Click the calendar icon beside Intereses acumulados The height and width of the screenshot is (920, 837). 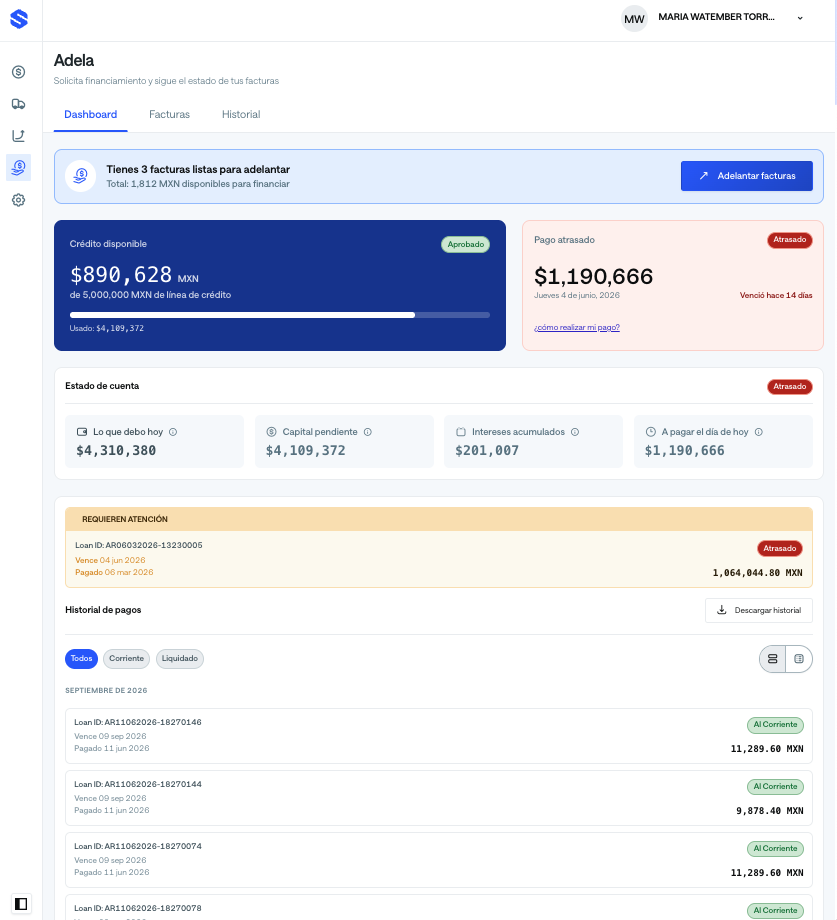tap(461, 432)
